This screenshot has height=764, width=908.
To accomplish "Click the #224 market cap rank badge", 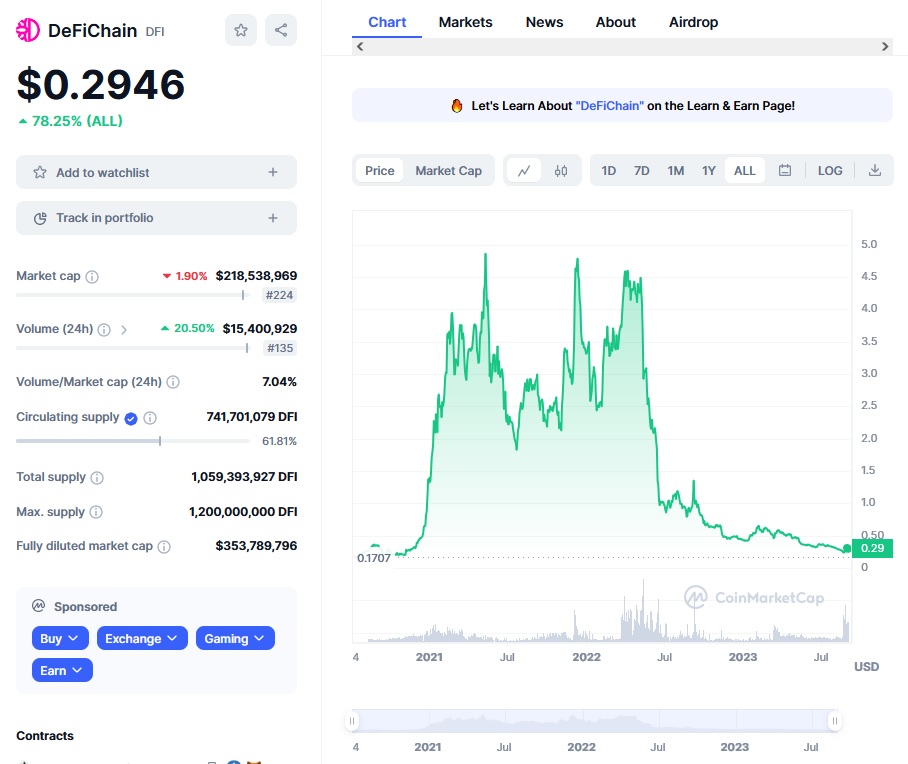I will point(279,295).
